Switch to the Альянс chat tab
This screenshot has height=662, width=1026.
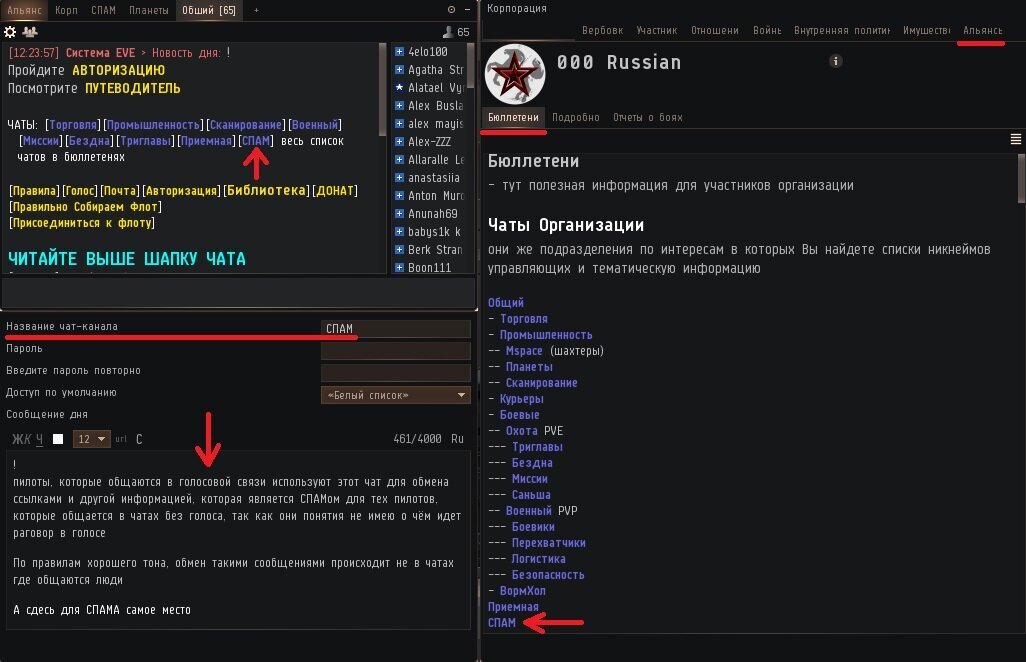[x=24, y=10]
